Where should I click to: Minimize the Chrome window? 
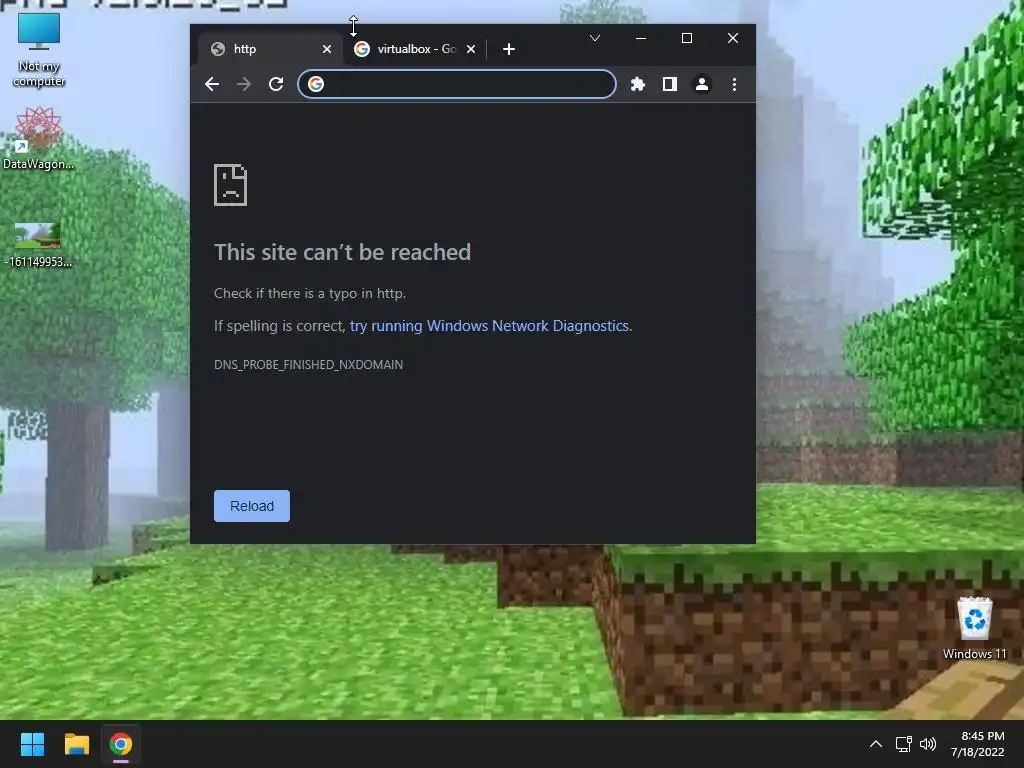coord(641,38)
